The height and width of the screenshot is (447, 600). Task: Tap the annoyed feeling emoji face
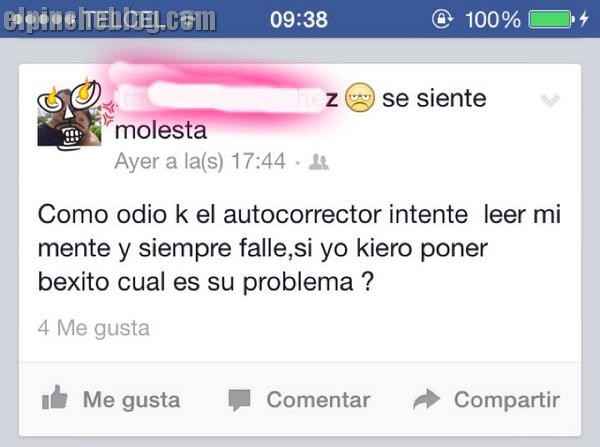(360, 98)
